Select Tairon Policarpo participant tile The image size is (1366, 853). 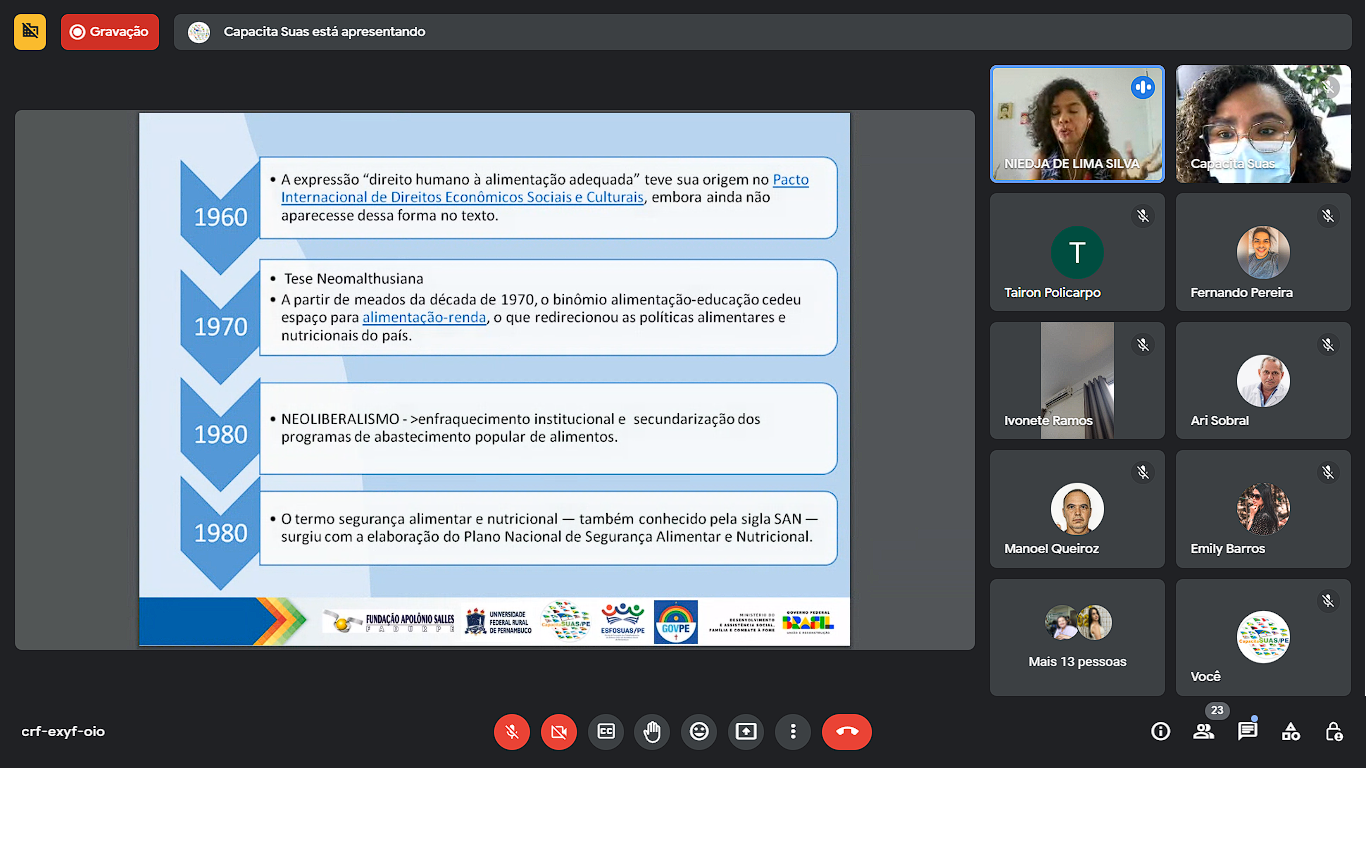[1077, 252]
